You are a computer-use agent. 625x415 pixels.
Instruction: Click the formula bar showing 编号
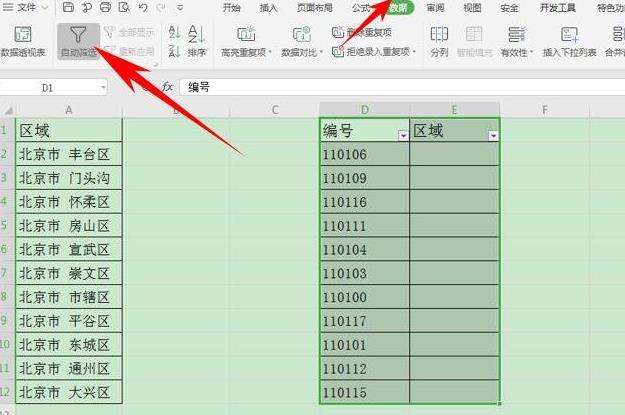coord(402,87)
